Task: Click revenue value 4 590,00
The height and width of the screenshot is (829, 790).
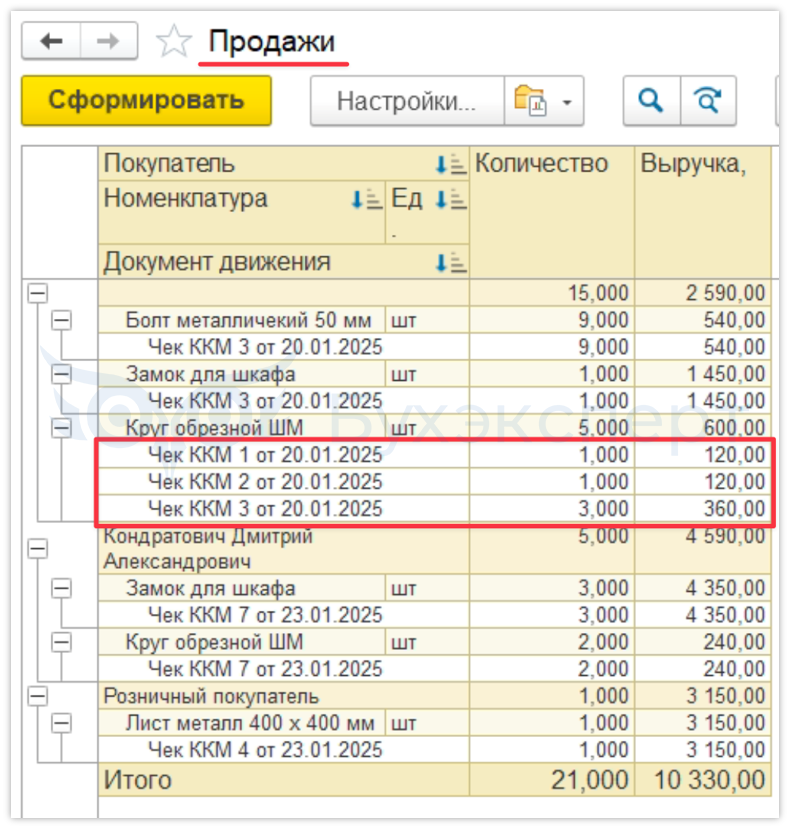Action: click(725, 536)
